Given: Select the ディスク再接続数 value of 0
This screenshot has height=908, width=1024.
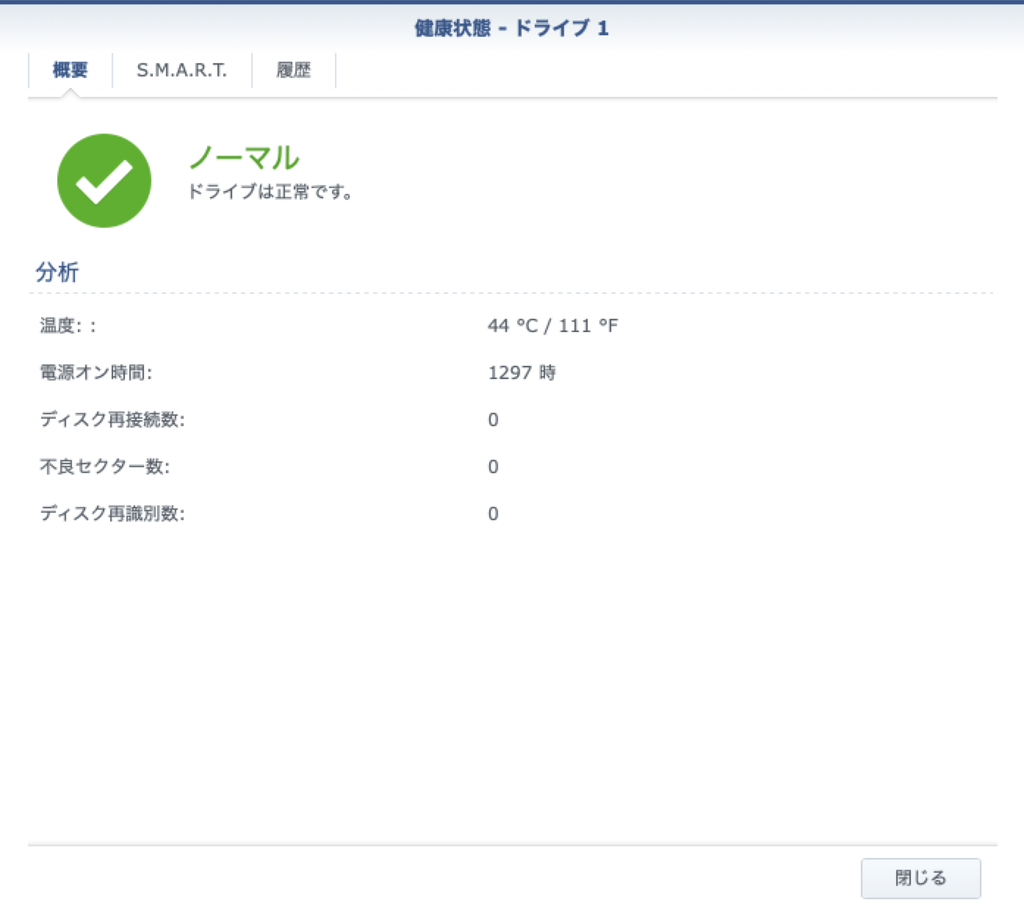Looking at the screenshot, I should click(493, 420).
